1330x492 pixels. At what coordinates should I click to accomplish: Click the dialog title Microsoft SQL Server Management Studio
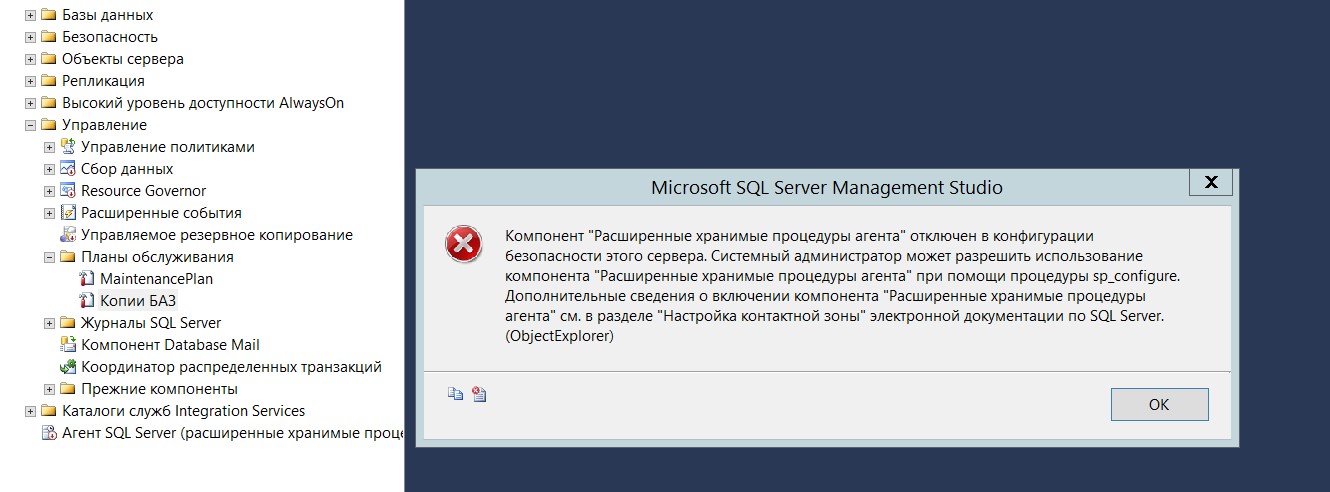pos(827,187)
